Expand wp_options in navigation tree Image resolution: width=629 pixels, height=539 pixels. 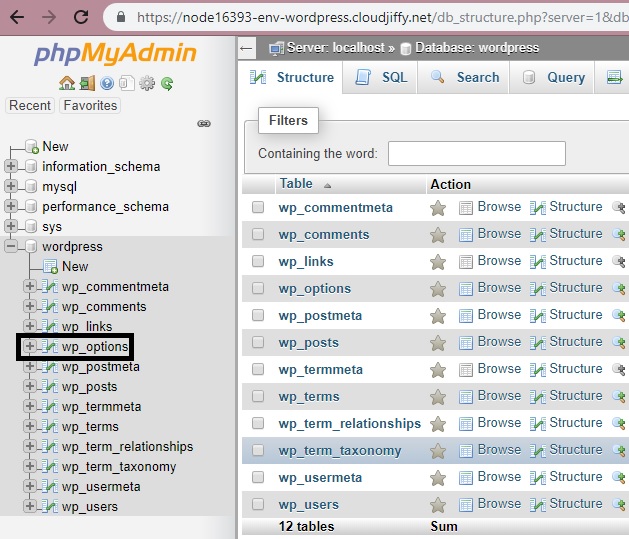tap(29, 346)
